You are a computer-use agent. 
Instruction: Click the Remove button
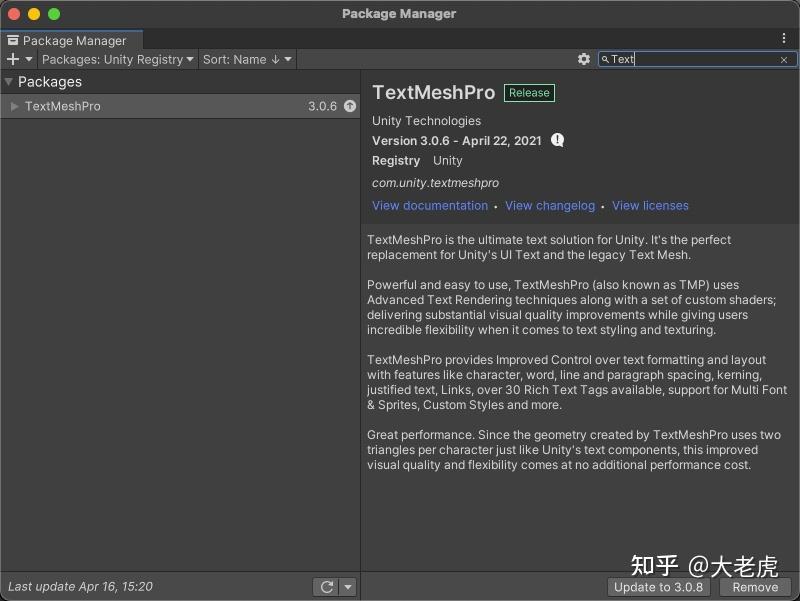[755, 587]
